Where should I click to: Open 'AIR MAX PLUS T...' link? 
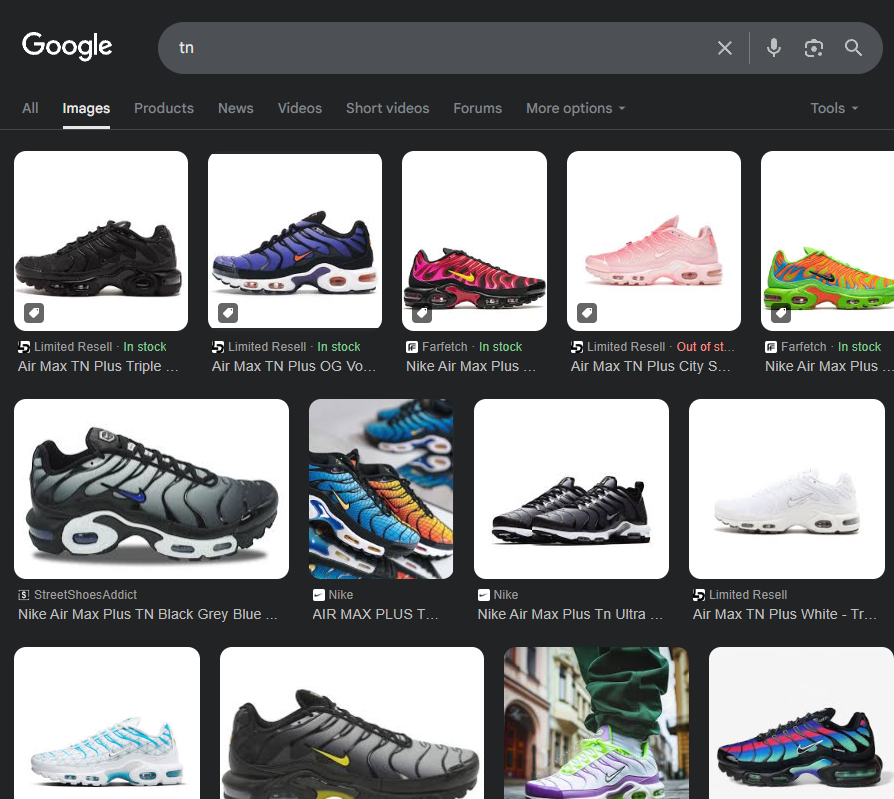375,614
